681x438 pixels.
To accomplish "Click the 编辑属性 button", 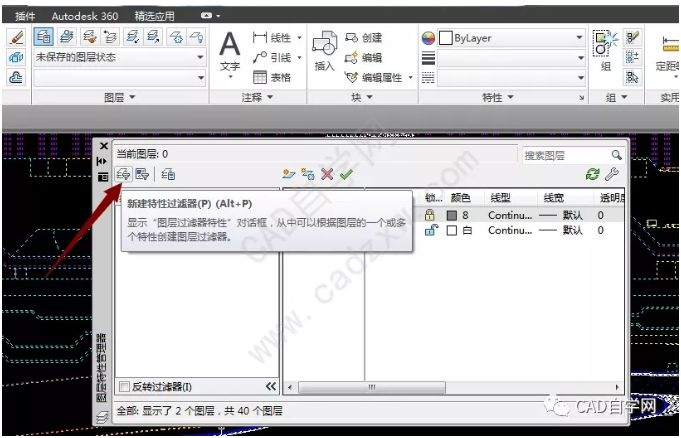I will point(374,77).
